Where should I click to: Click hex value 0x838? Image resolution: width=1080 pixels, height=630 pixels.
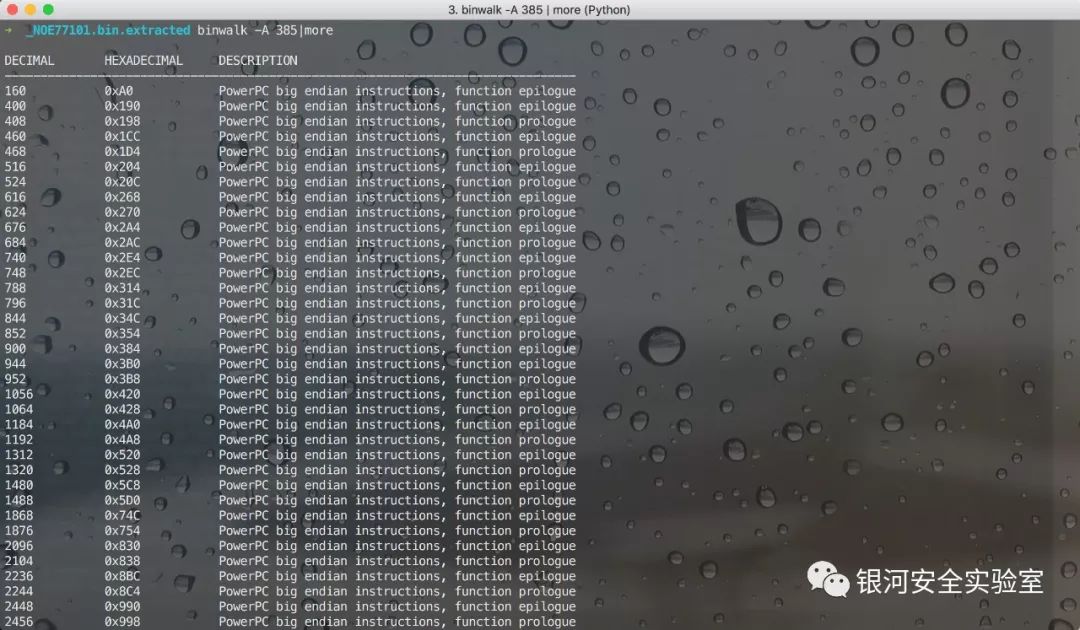[x=122, y=560]
